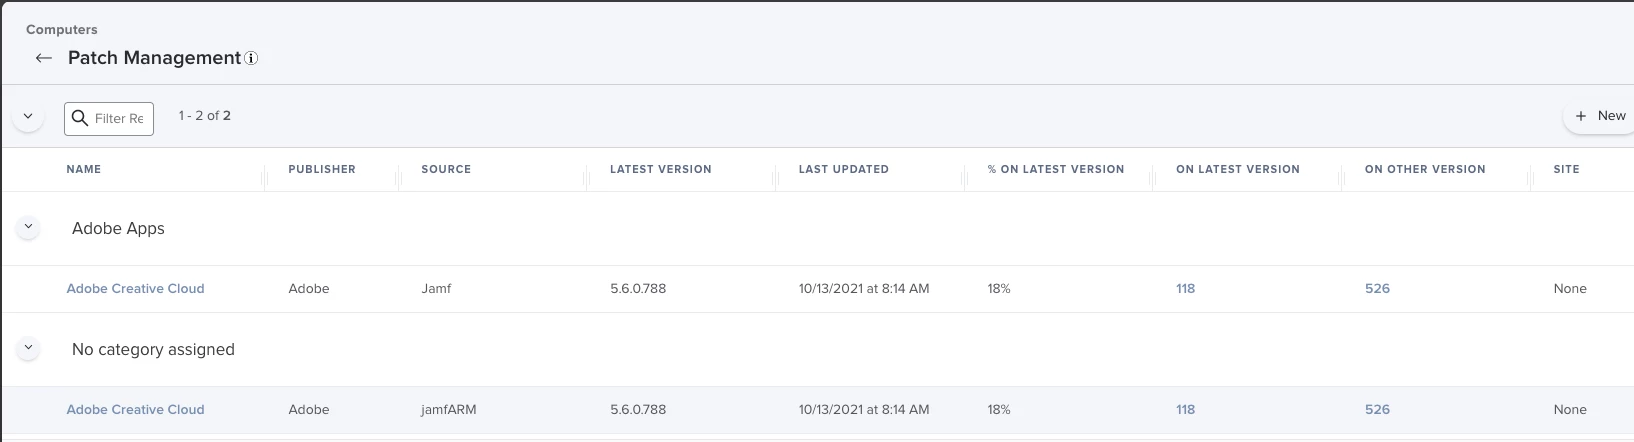Click the magnifying glass search icon
The image size is (1634, 442).
80,117
